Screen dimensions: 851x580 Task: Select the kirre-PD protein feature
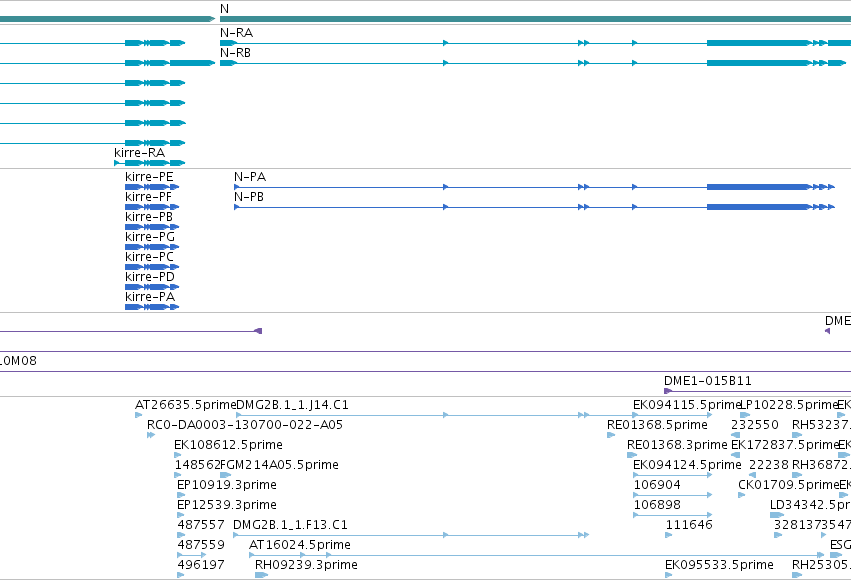pos(152,287)
